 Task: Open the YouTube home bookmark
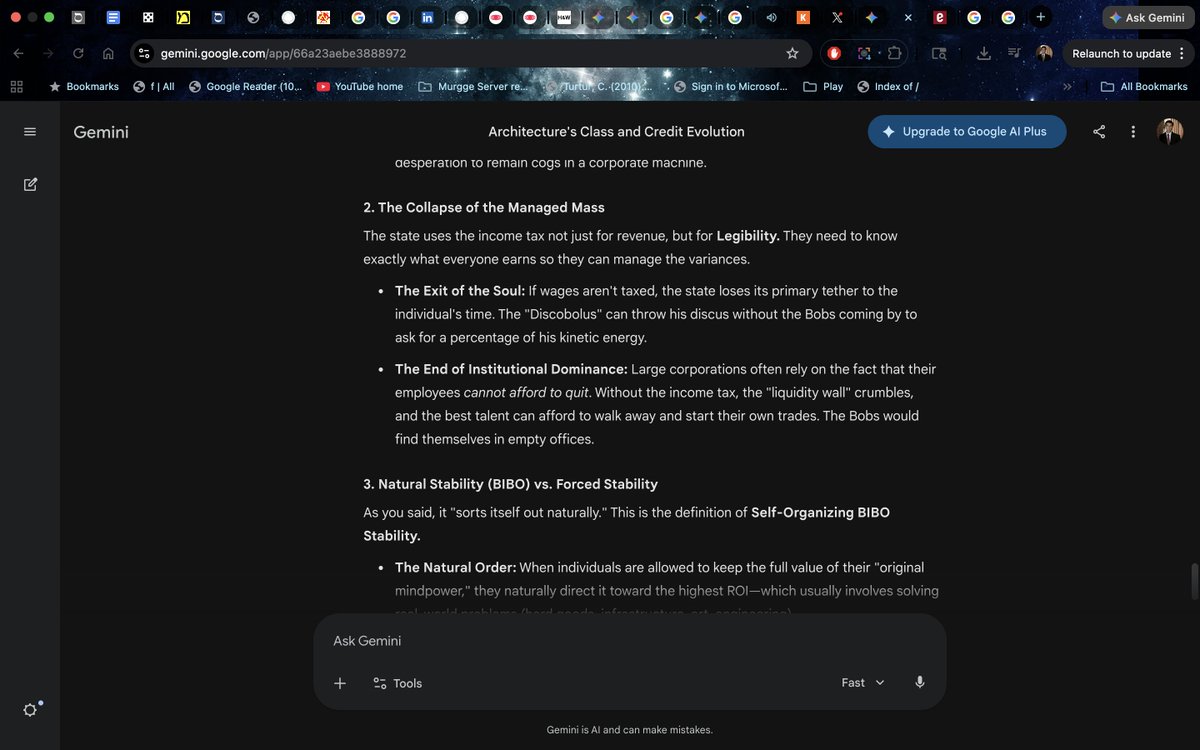(360, 87)
